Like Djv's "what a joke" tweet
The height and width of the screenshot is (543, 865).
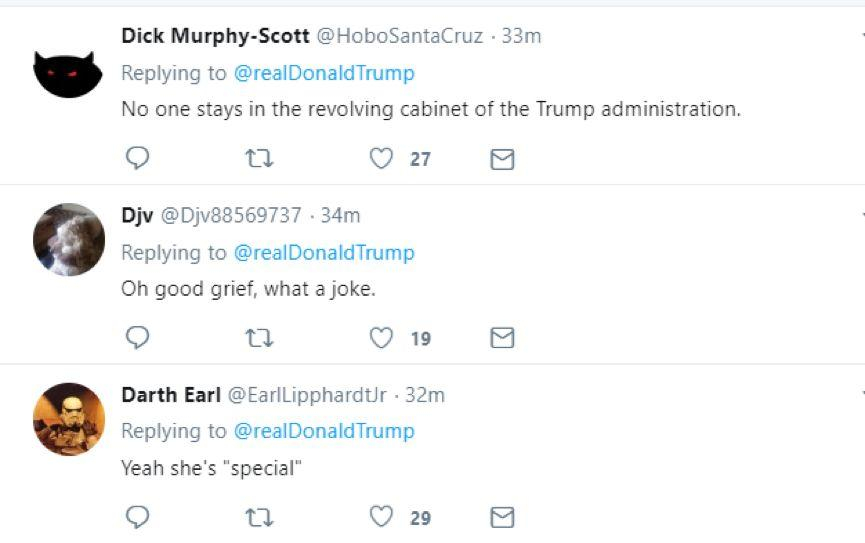tap(382, 338)
